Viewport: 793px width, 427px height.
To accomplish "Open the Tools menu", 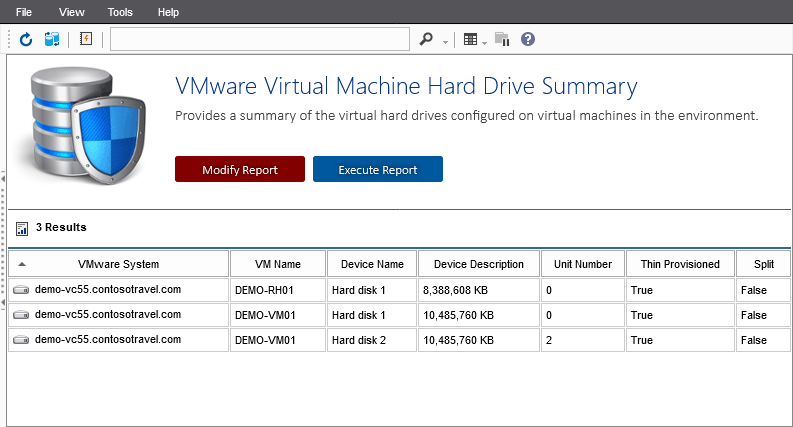I will click(x=120, y=12).
